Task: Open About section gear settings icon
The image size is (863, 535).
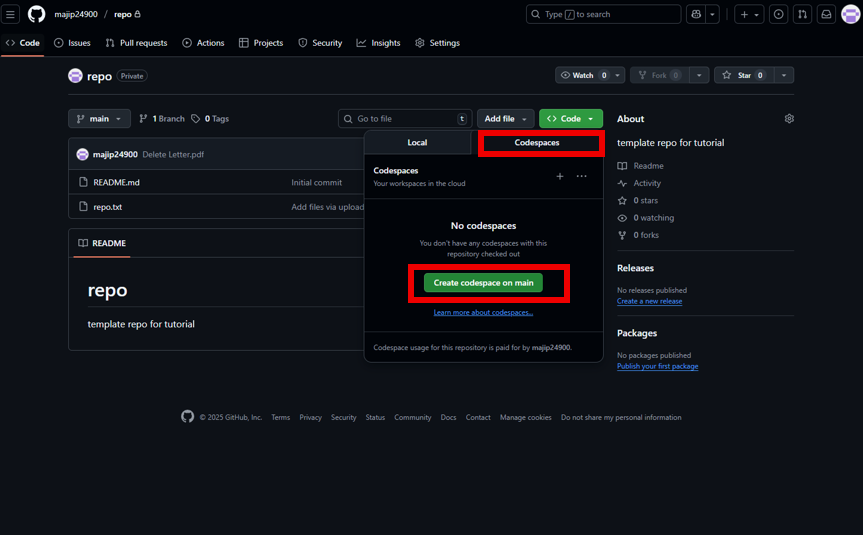Action: pos(789,119)
